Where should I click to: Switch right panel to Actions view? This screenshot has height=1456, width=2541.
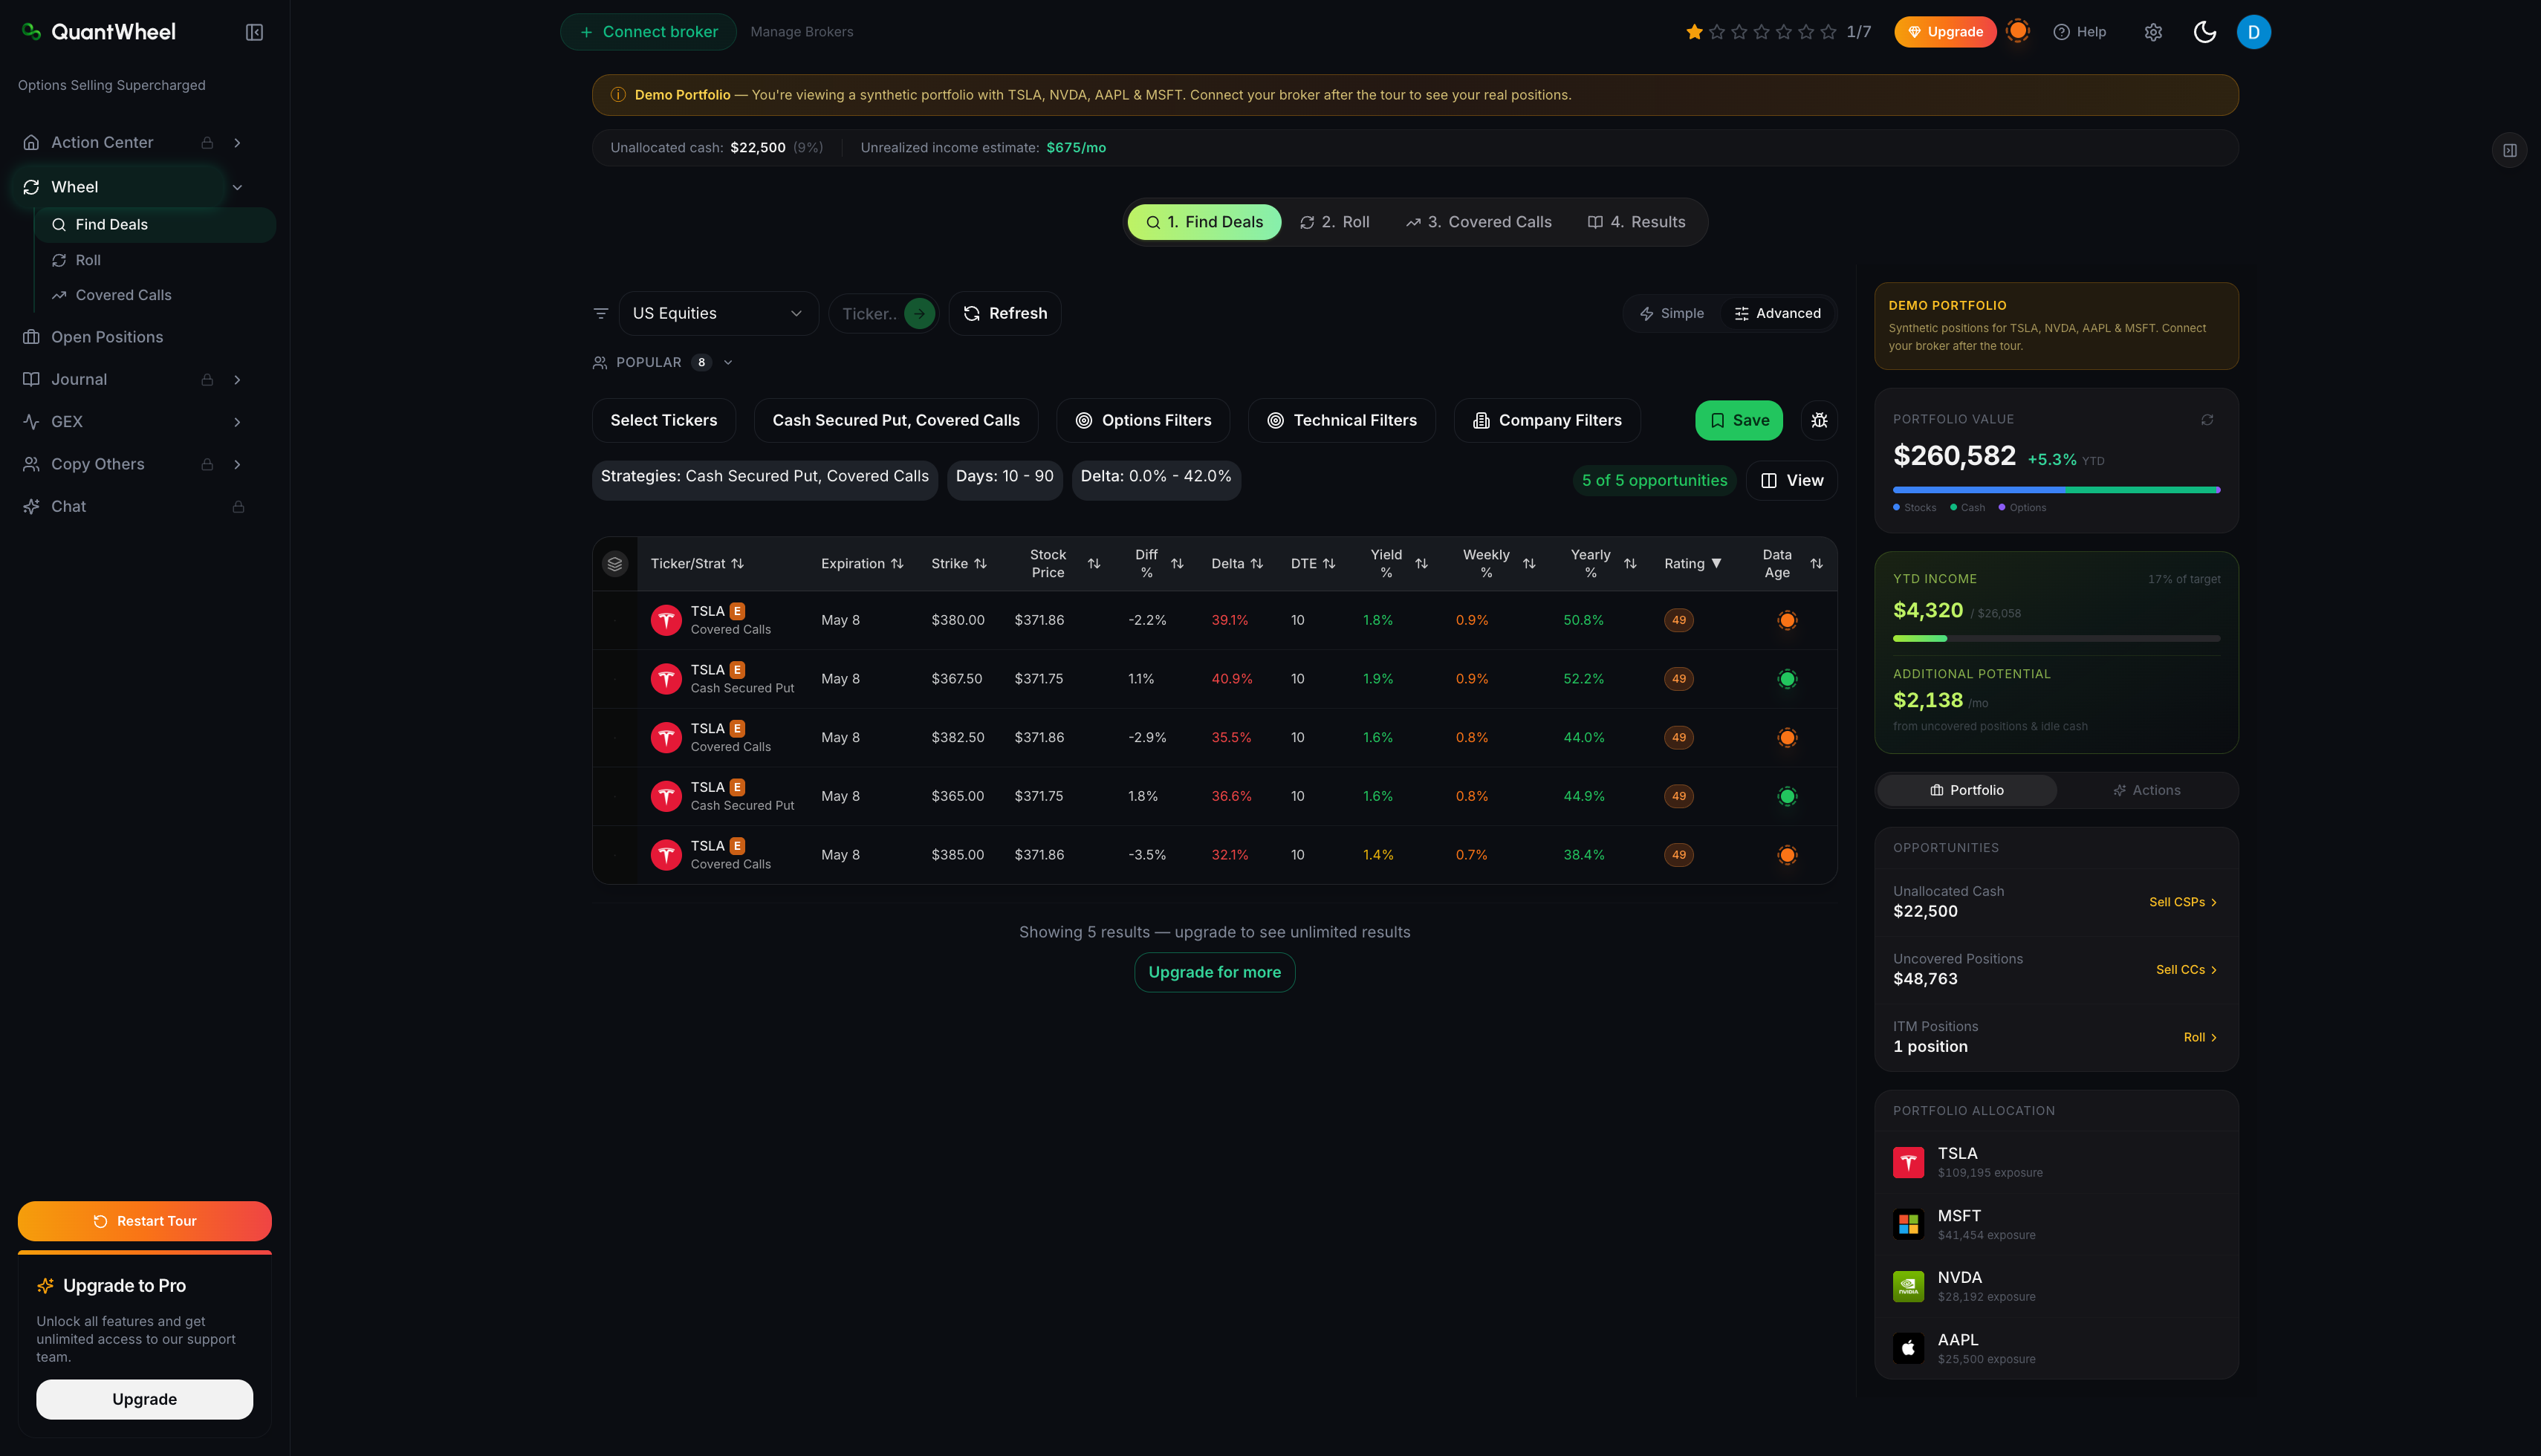click(2146, 790)
